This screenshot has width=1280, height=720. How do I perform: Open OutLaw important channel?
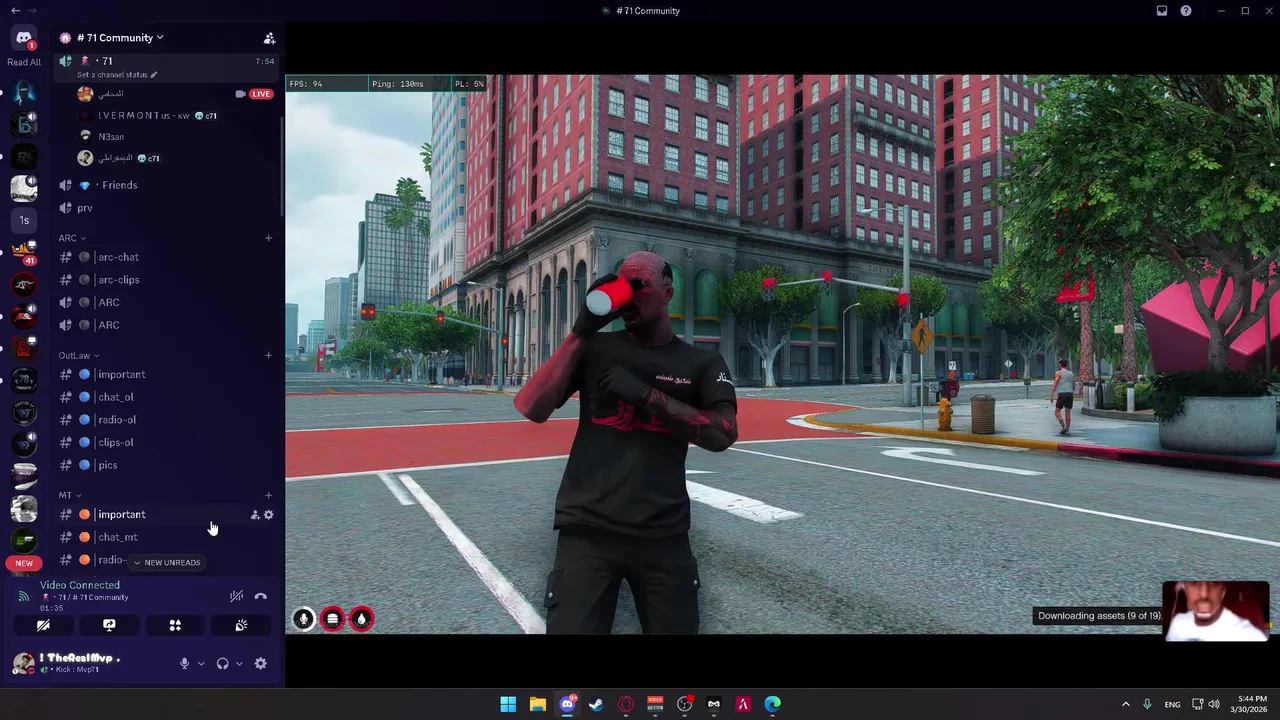click(x=121, y=374)
